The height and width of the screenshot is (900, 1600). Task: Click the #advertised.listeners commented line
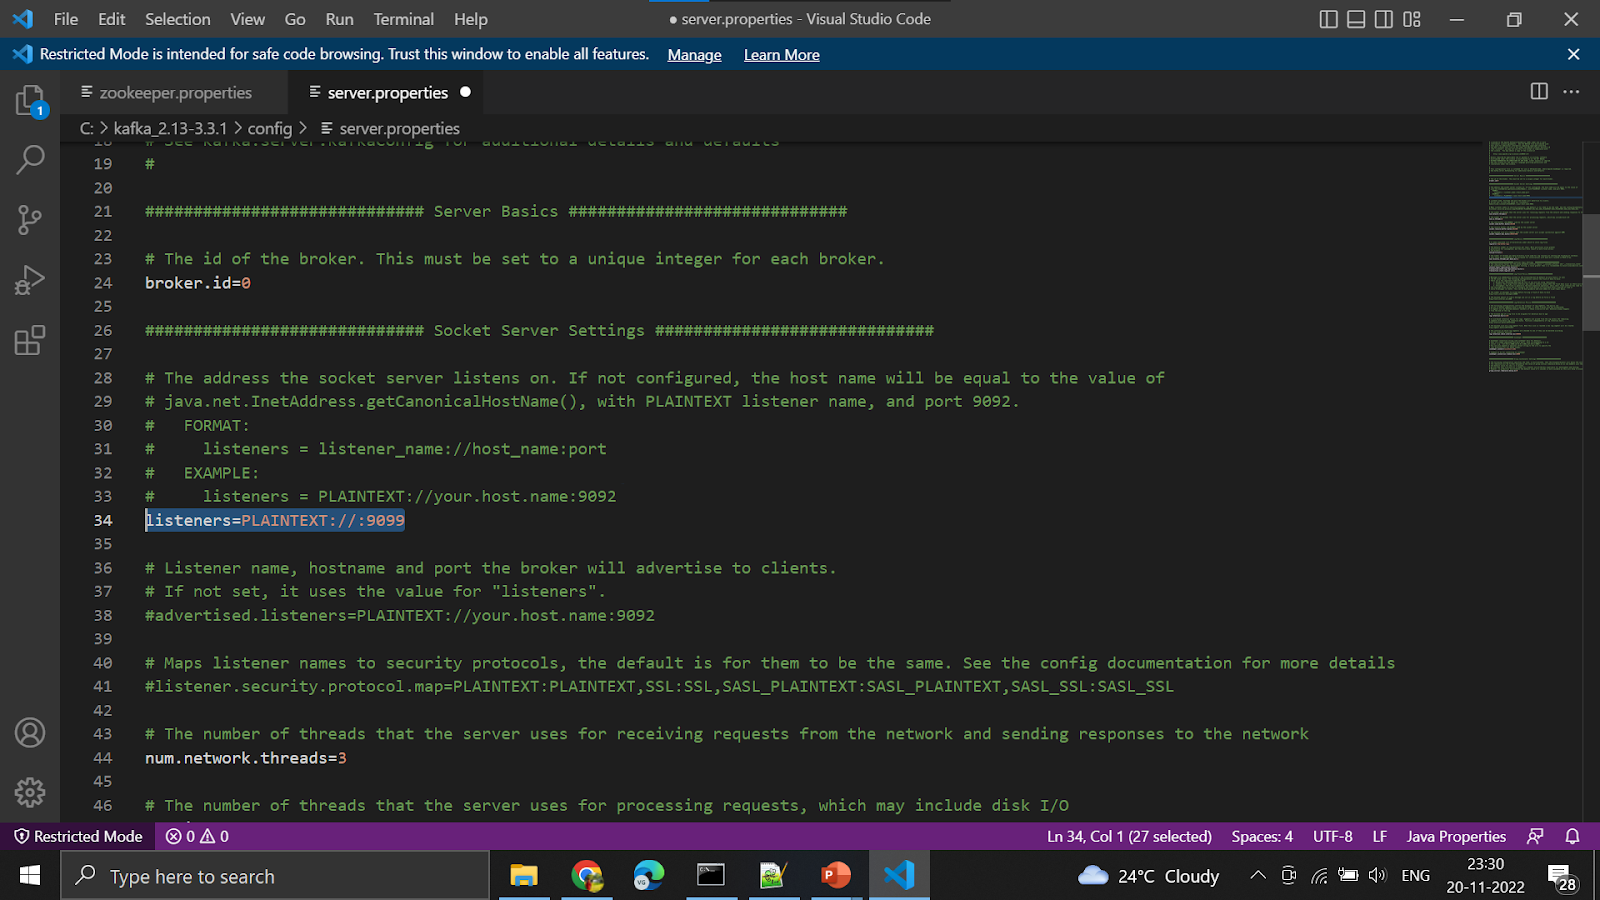(400, 615)
